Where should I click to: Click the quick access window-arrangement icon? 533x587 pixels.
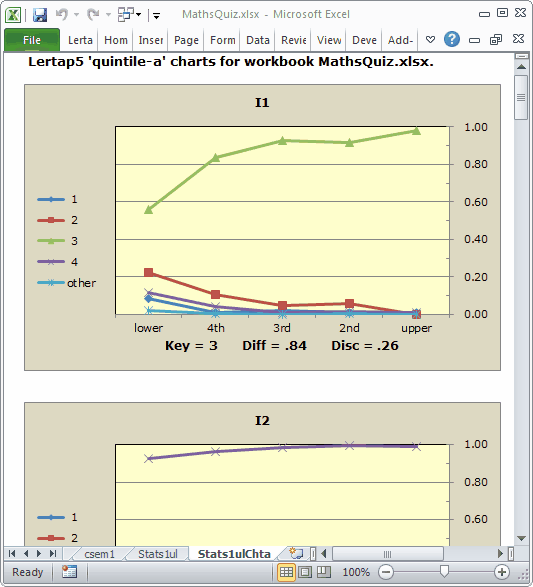point(126,15)
